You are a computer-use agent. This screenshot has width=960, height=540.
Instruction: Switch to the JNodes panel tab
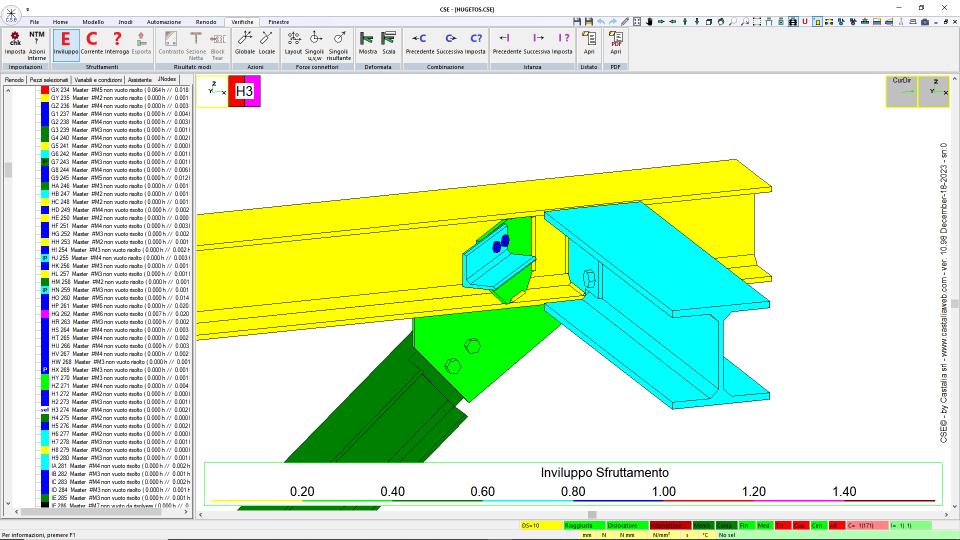tap(167, 80)
